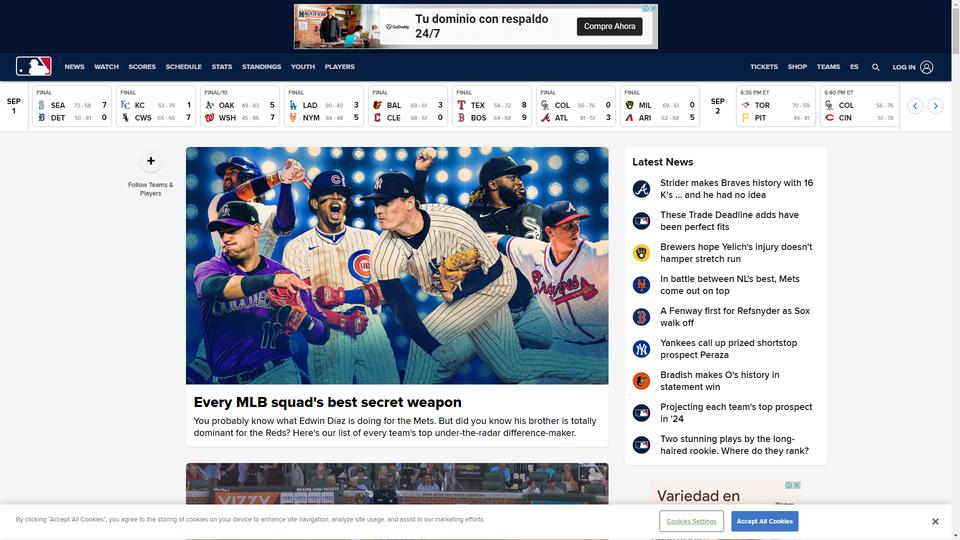Image resolution: width=960 pixels, height=540 pixels.
Task: Show previous scores with the left arrow
Action: (x=915, y=106)
